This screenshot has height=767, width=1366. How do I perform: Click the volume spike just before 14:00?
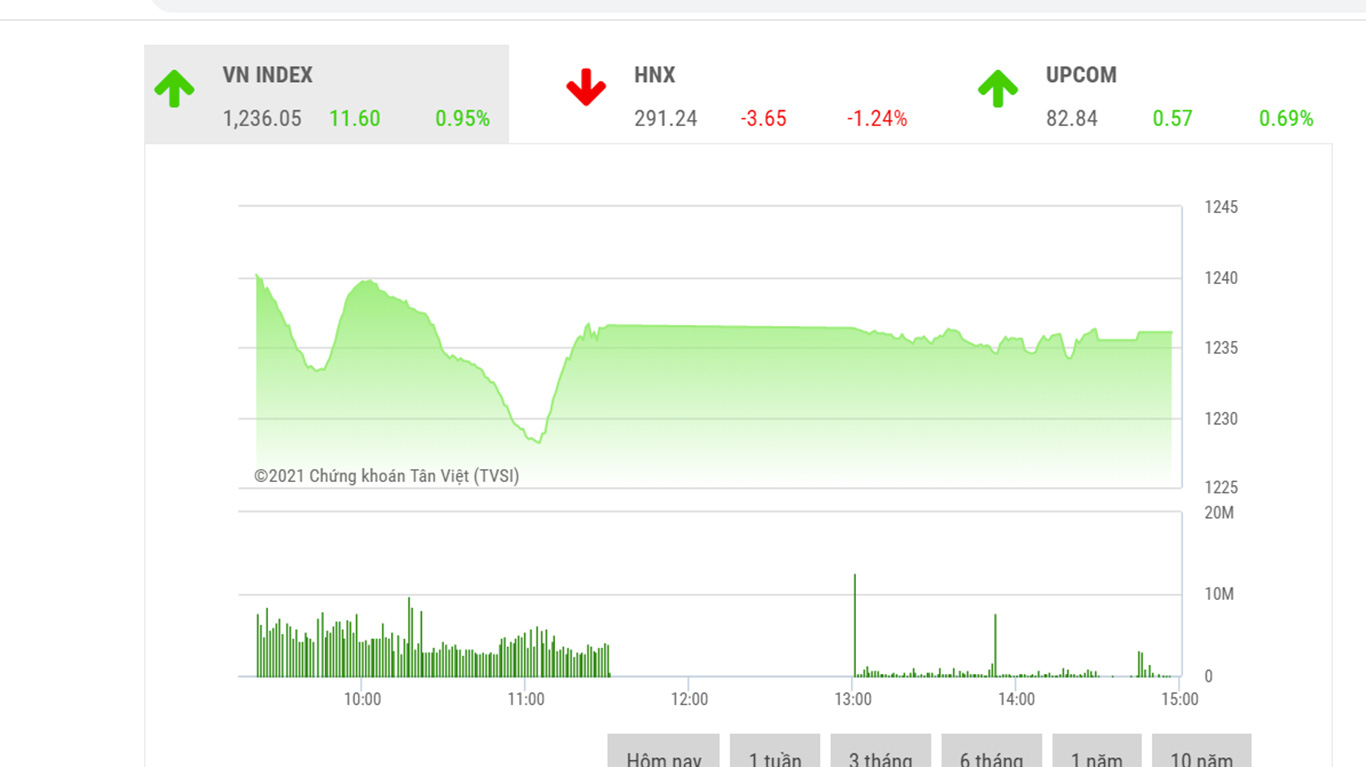pos(995,645)
